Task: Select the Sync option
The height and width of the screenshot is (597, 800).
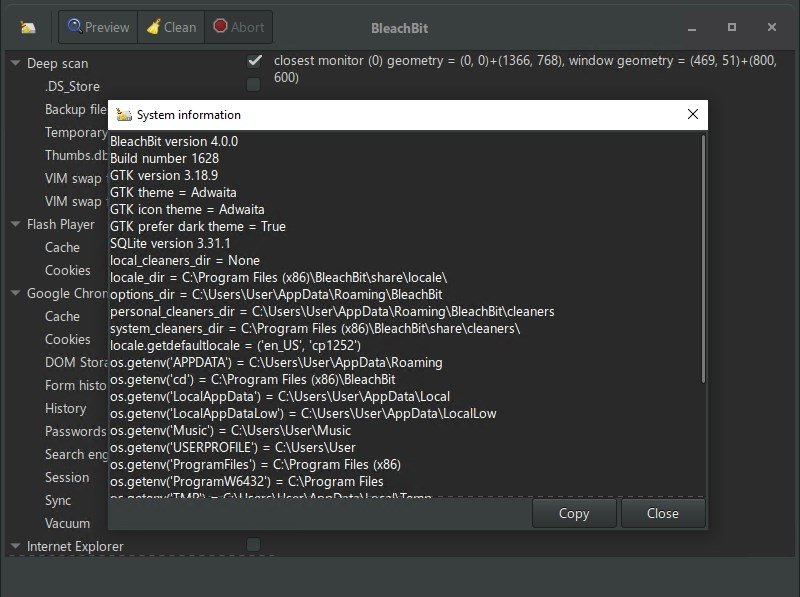Action: coord(58,500)
